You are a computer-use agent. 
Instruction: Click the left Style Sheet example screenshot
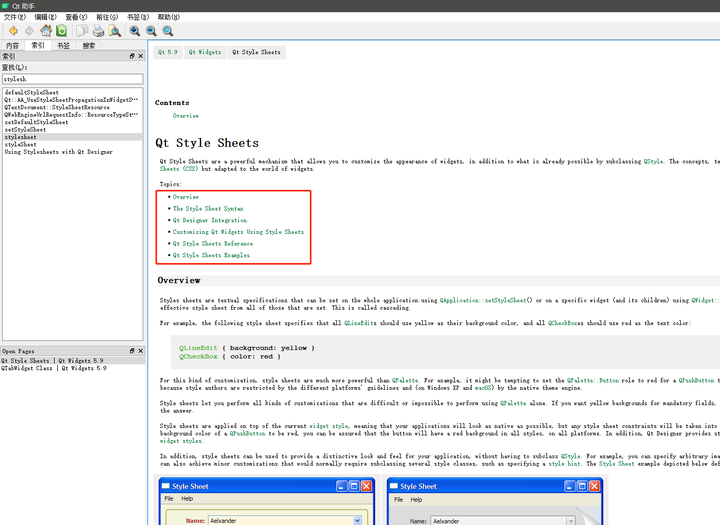click(267, 501)
